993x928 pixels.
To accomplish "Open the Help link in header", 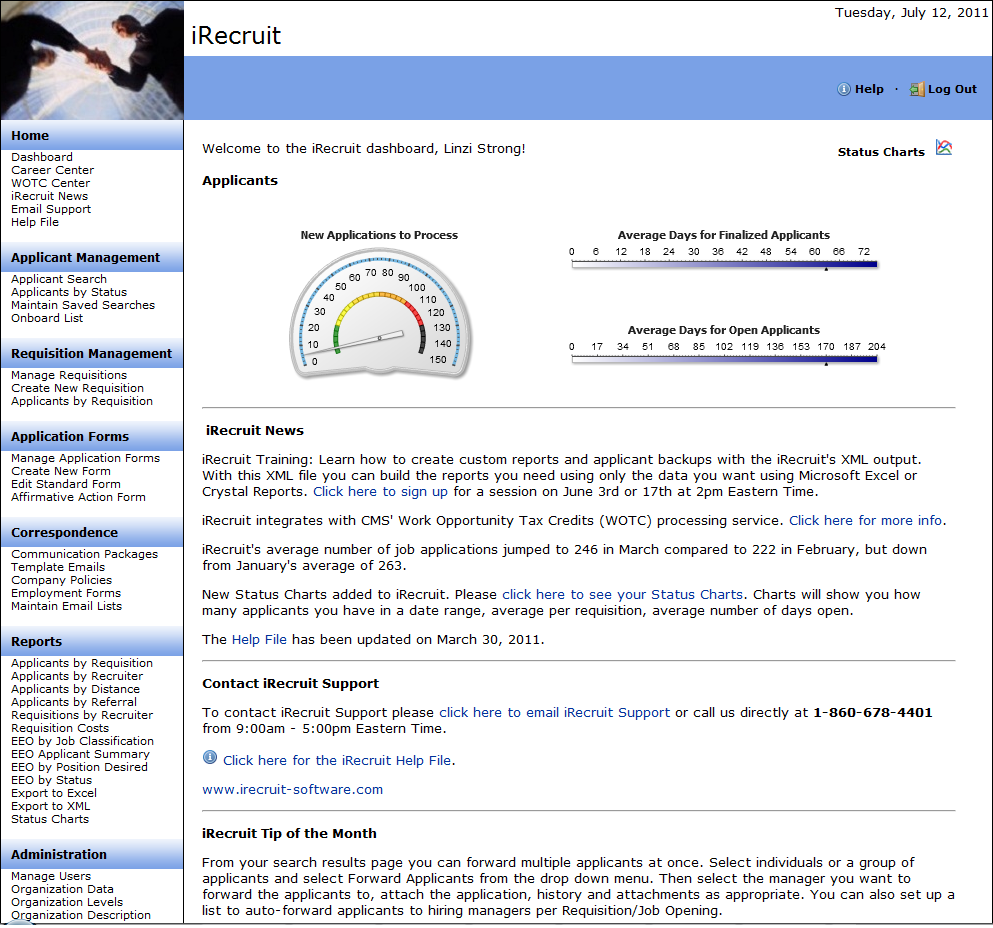I will (x=869, y=89).
